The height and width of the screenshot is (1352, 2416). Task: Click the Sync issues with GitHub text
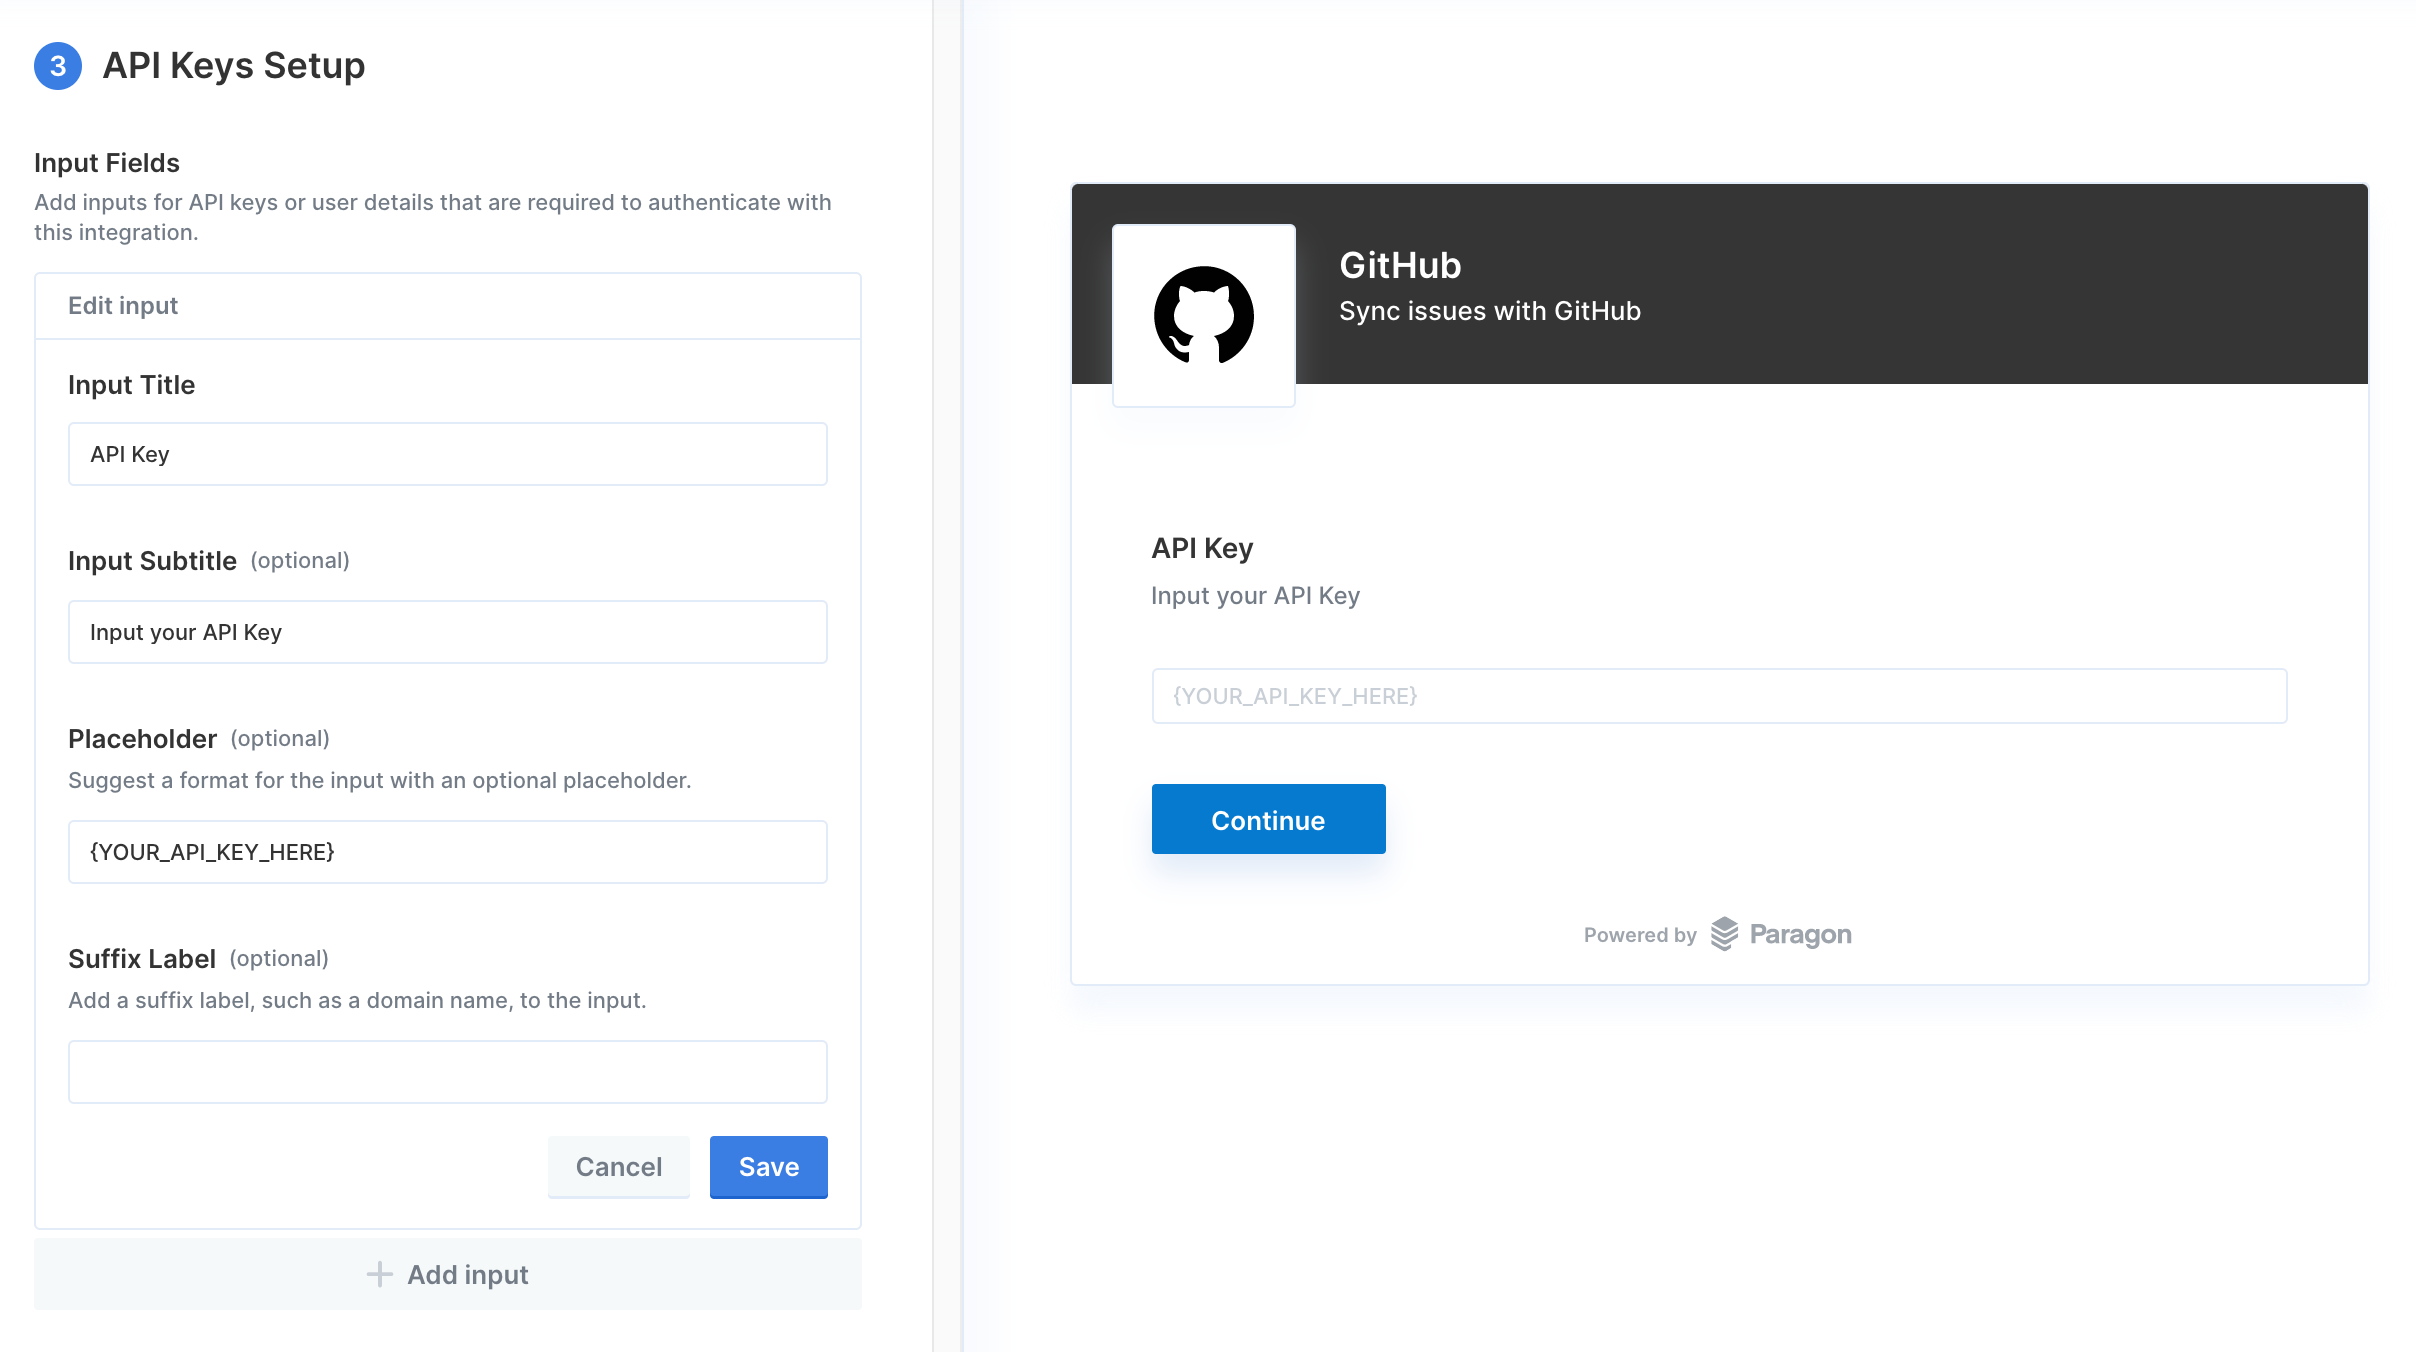click(1490, 311)
